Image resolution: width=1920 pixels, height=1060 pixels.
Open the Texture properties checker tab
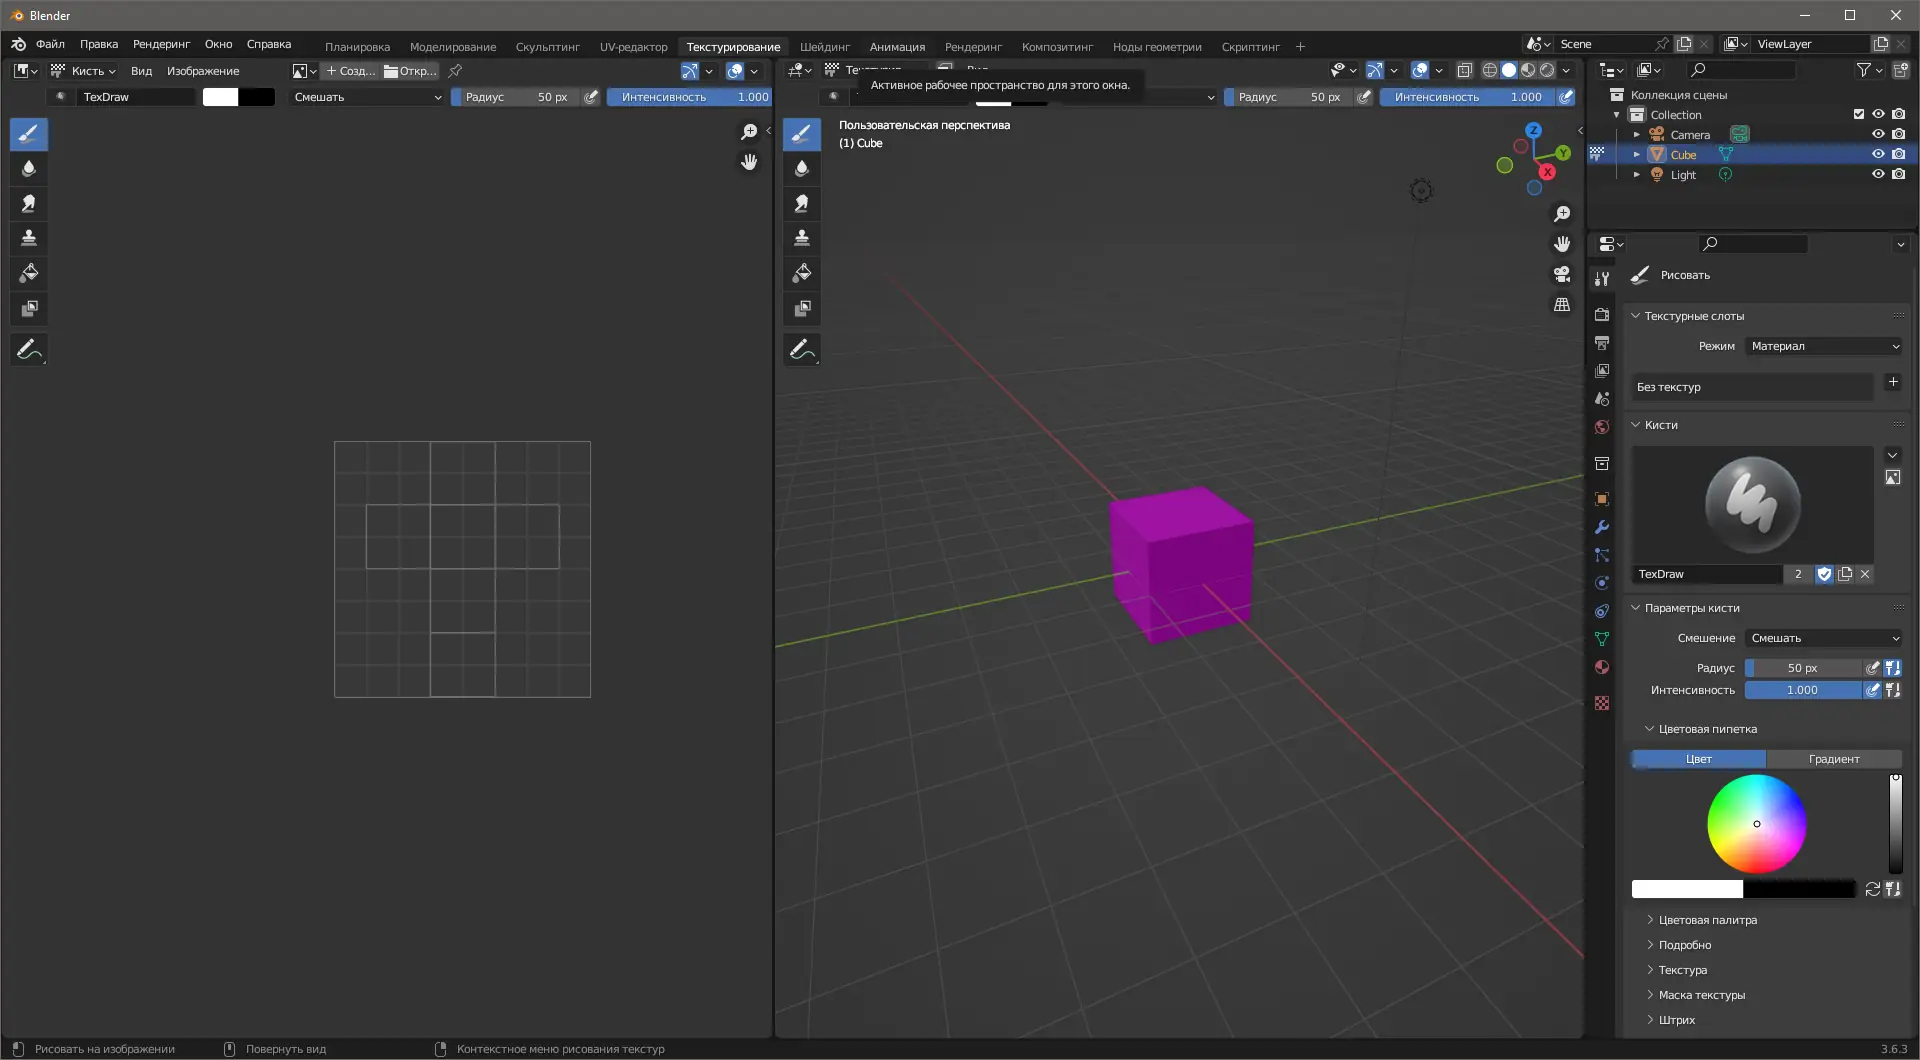click(1602, 703)
